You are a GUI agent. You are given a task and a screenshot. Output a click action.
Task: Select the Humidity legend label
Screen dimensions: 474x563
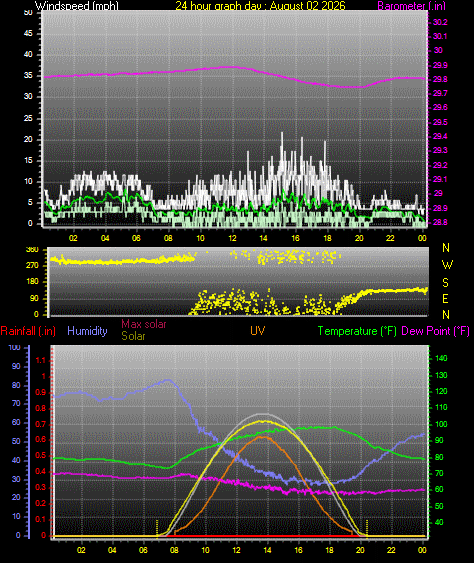87,331
